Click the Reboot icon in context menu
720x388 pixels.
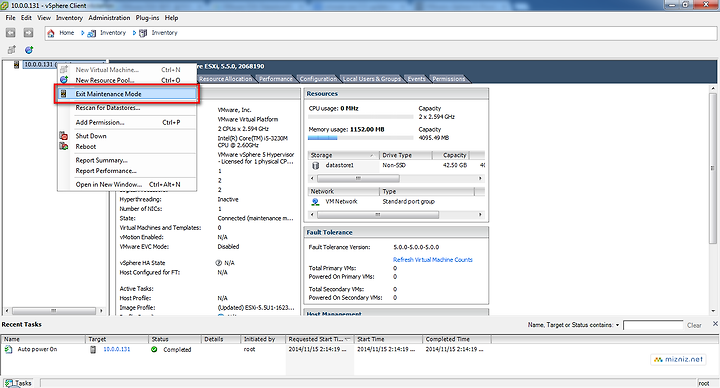63,146
